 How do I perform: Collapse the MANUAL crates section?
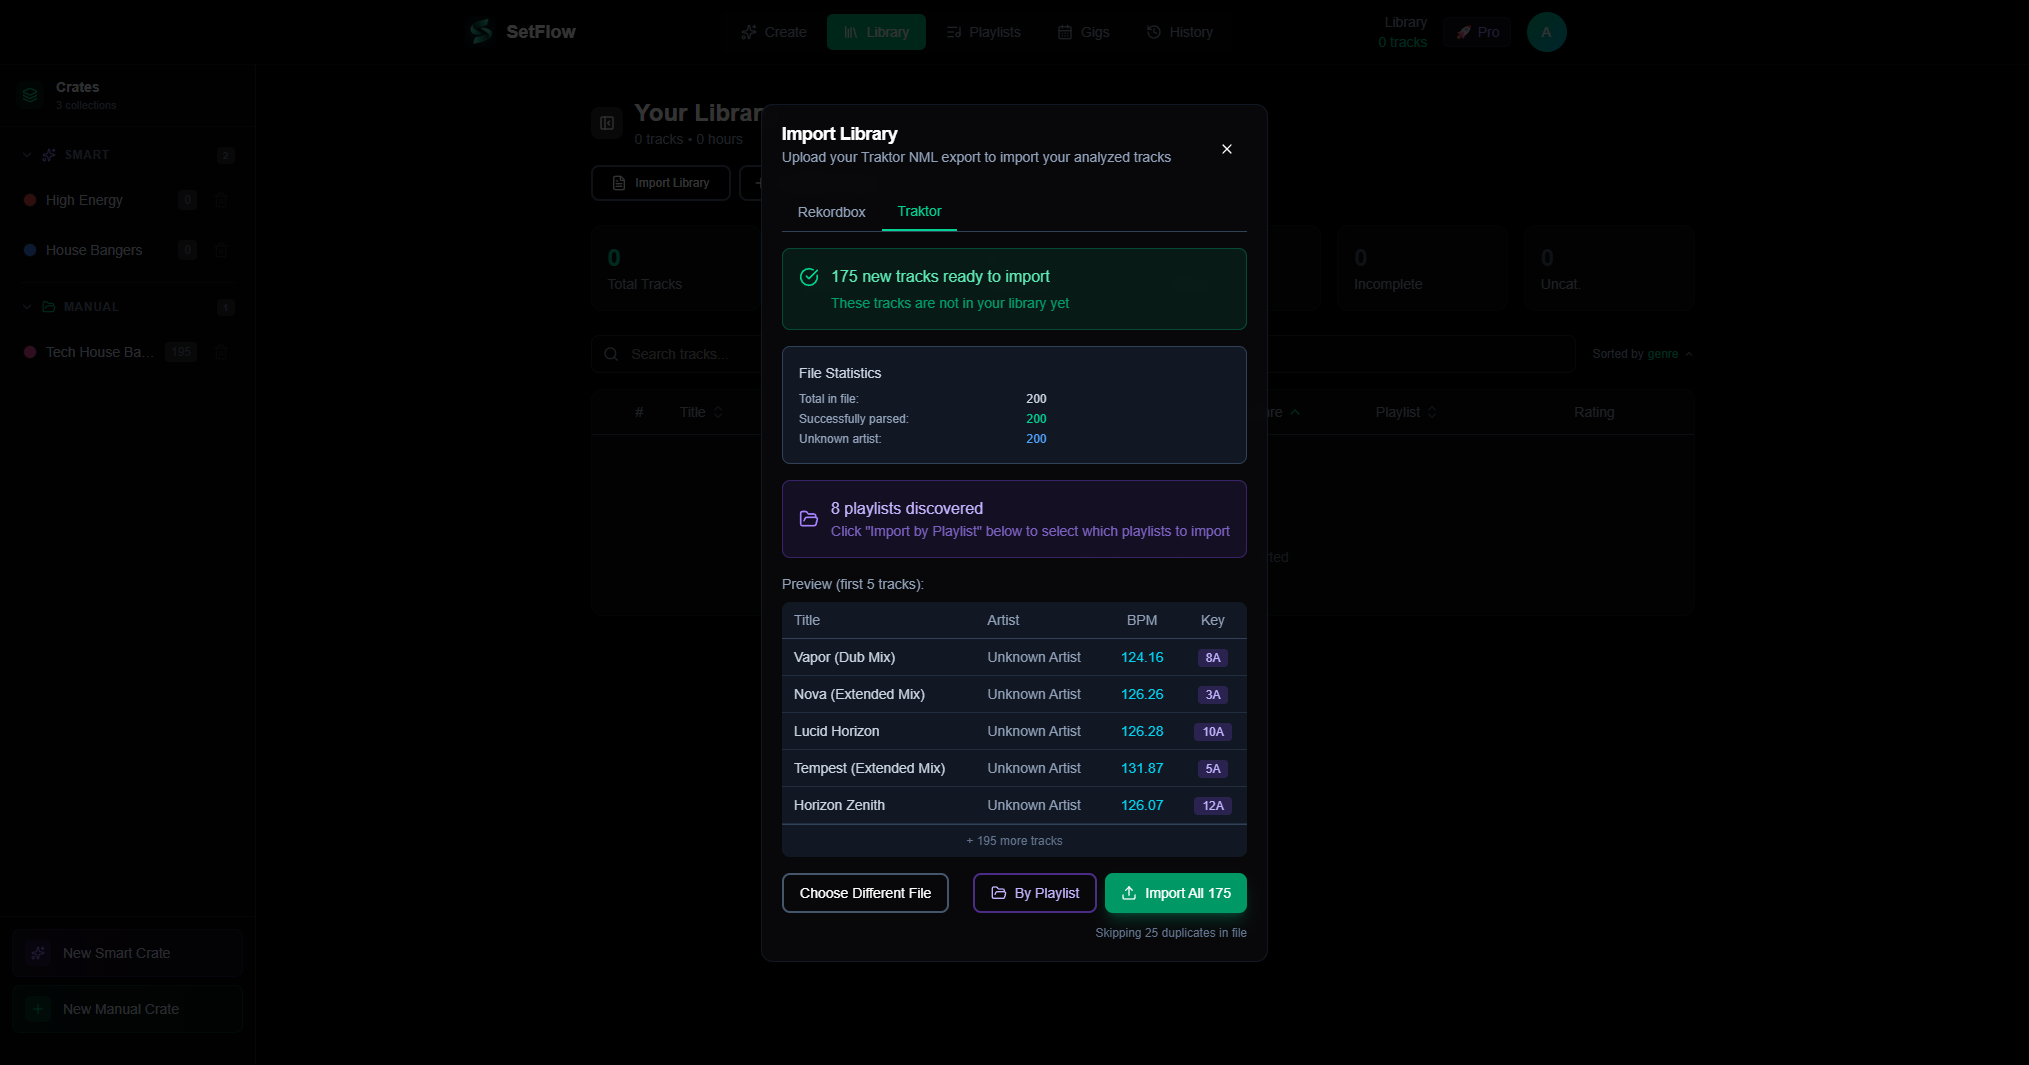[x=25, y=307]
